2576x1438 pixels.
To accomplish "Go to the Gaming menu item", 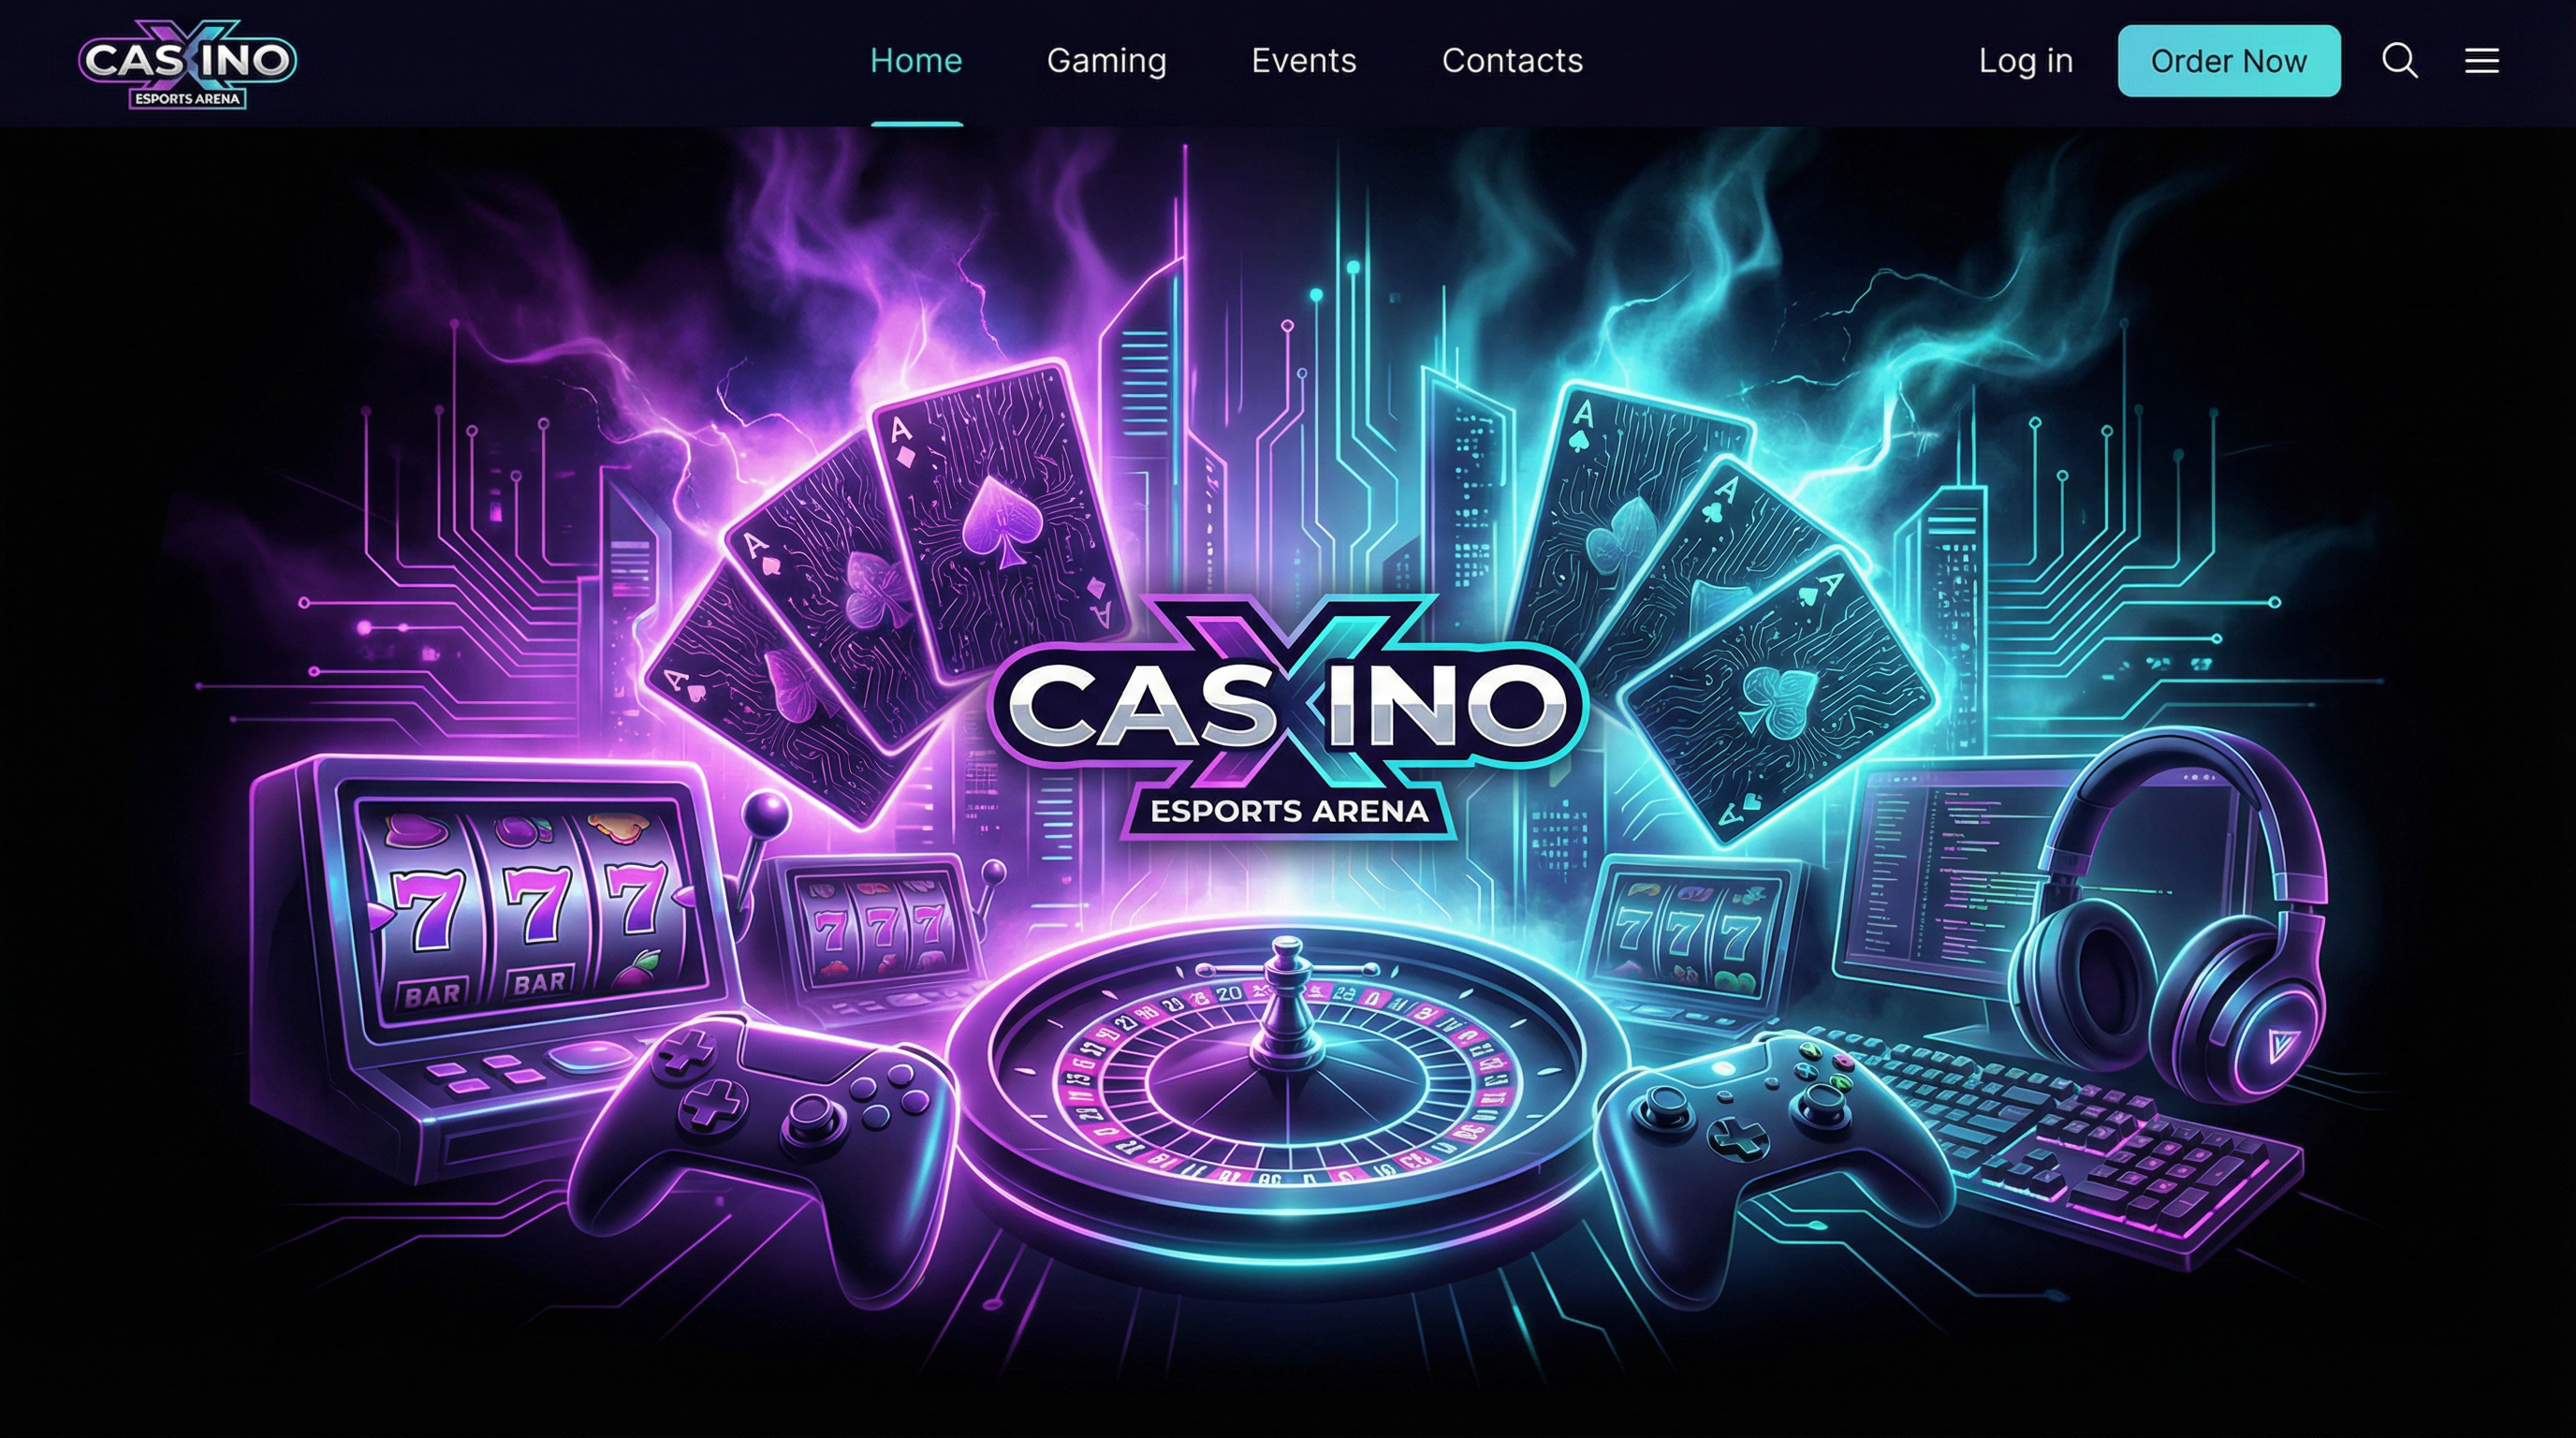I will coord(1106,61).
